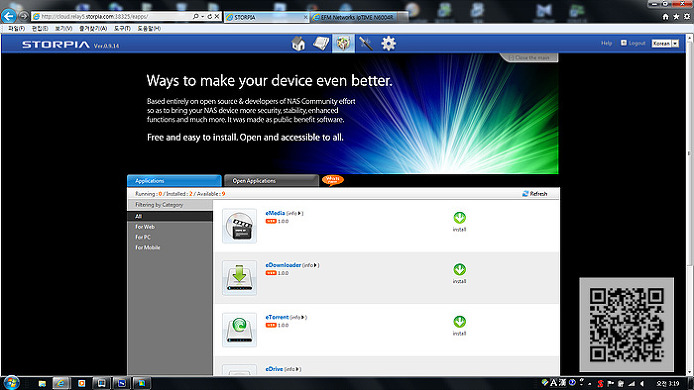Click the browser address bar URL

(95, 16)
